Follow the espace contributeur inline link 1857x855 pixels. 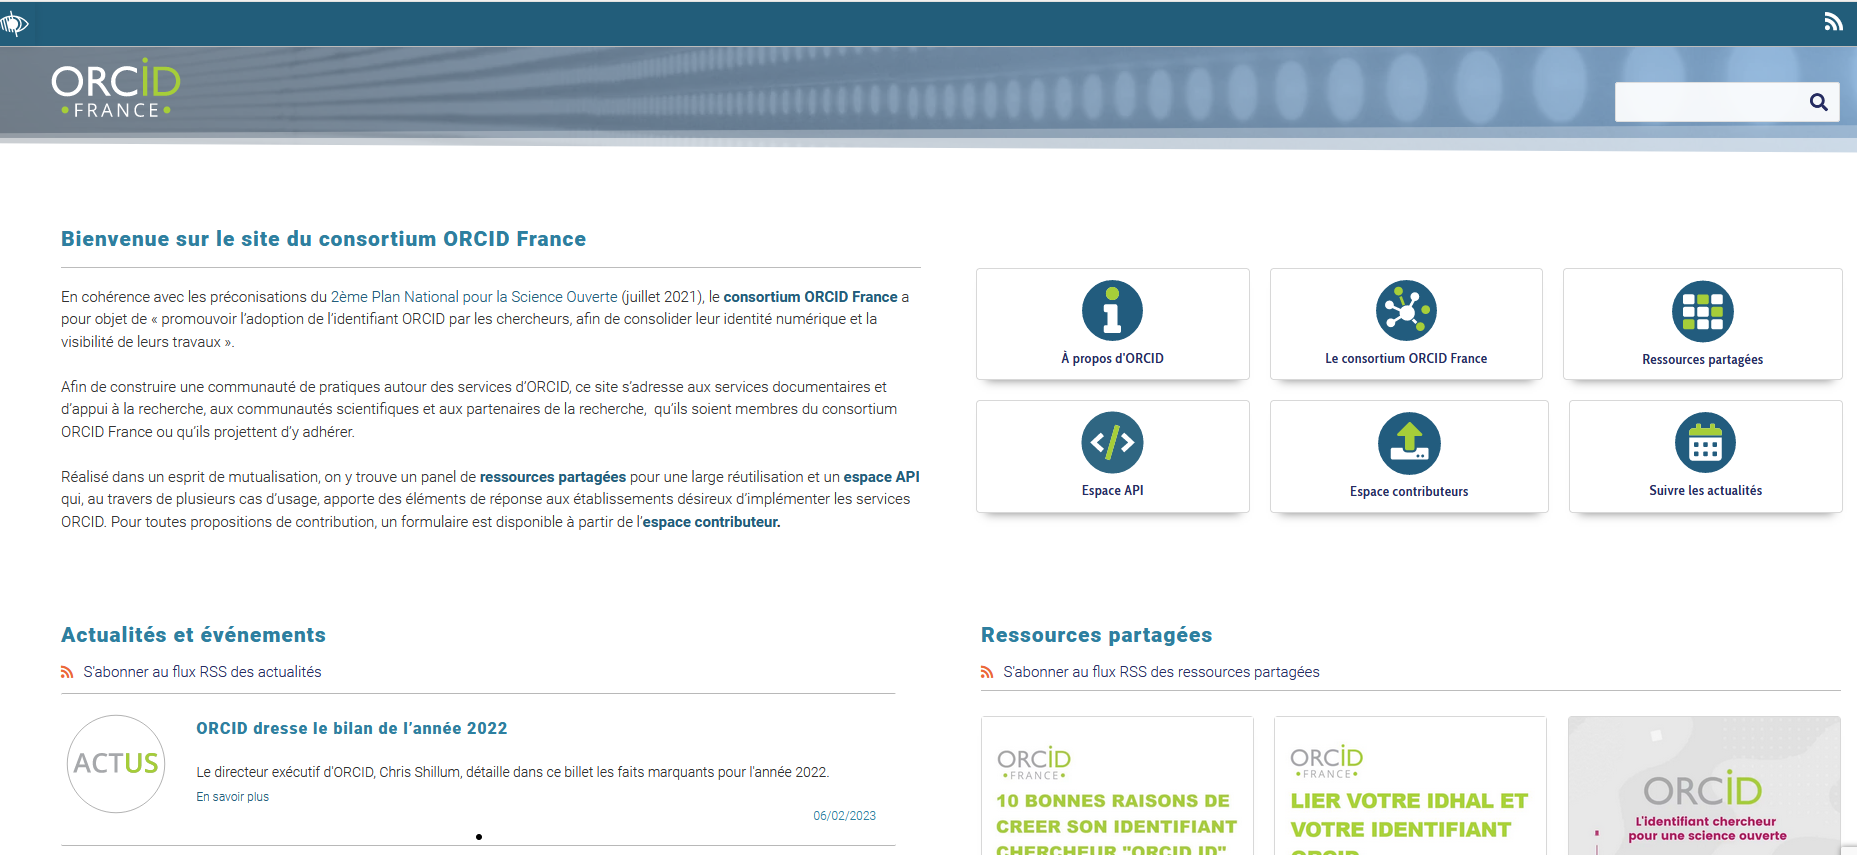point(711,522)
